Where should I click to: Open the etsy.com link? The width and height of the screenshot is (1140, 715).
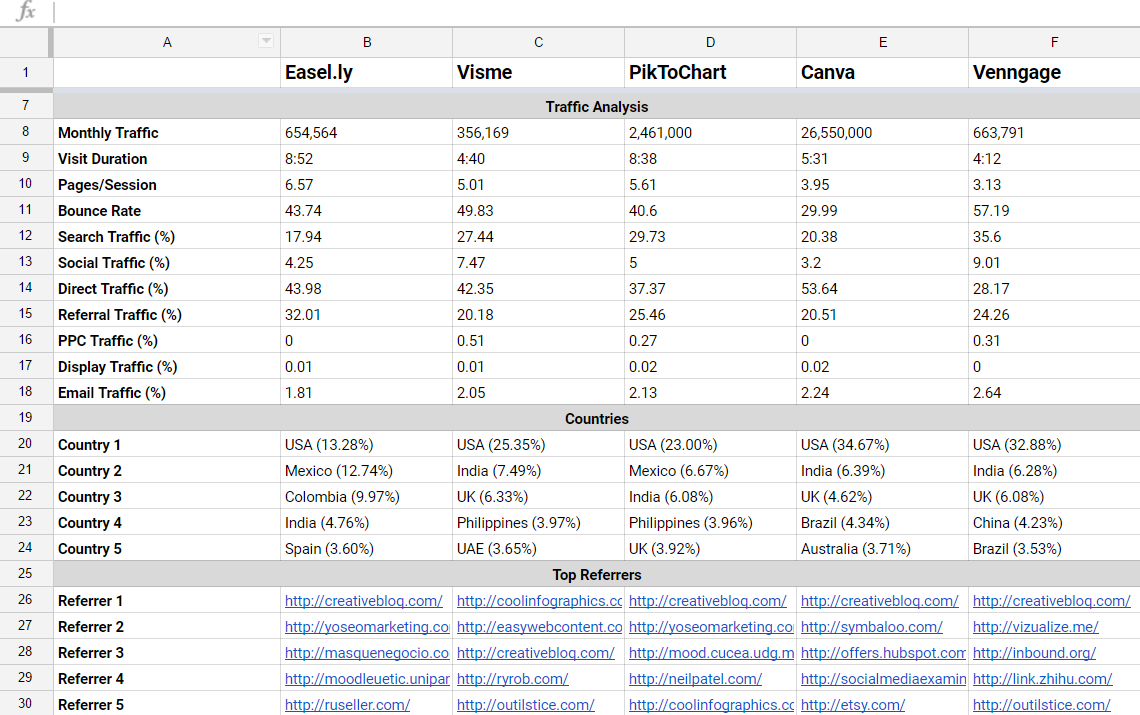pos(853,706)
